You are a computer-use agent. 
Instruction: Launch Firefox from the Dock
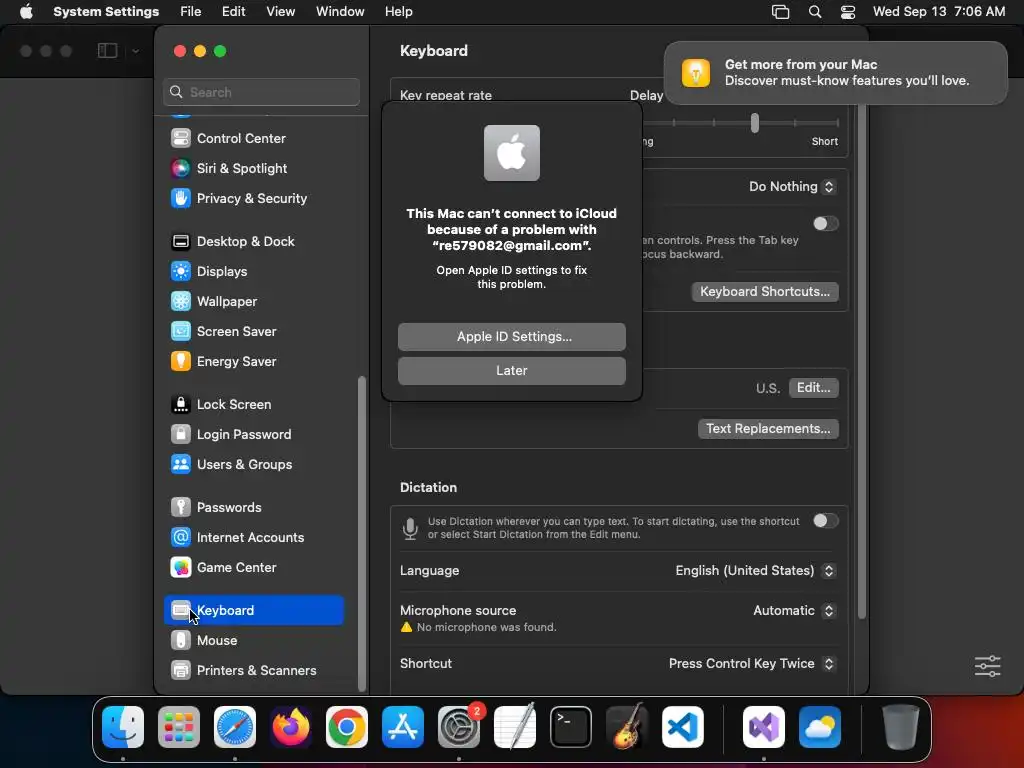pyautogui.click(x=291, y=727)
